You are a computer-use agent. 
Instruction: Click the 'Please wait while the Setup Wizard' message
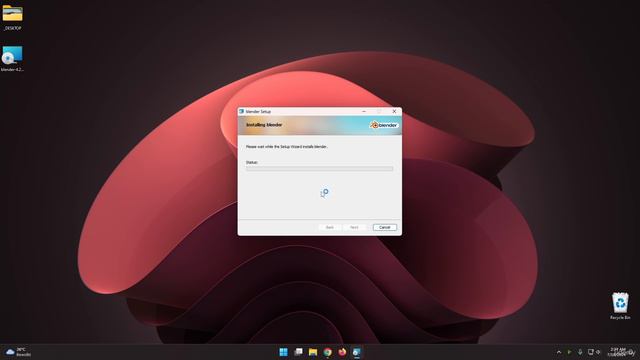[287, 147]
